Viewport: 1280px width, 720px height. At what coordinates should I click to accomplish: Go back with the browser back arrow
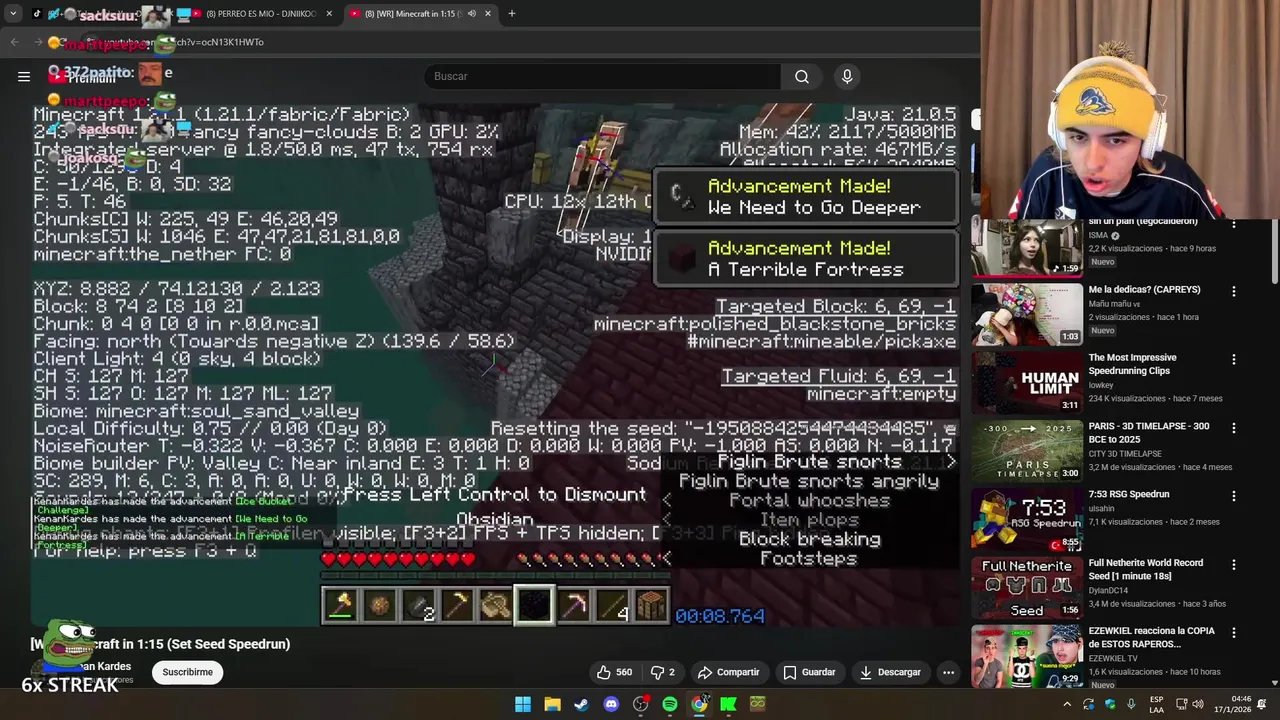point(15,42)
